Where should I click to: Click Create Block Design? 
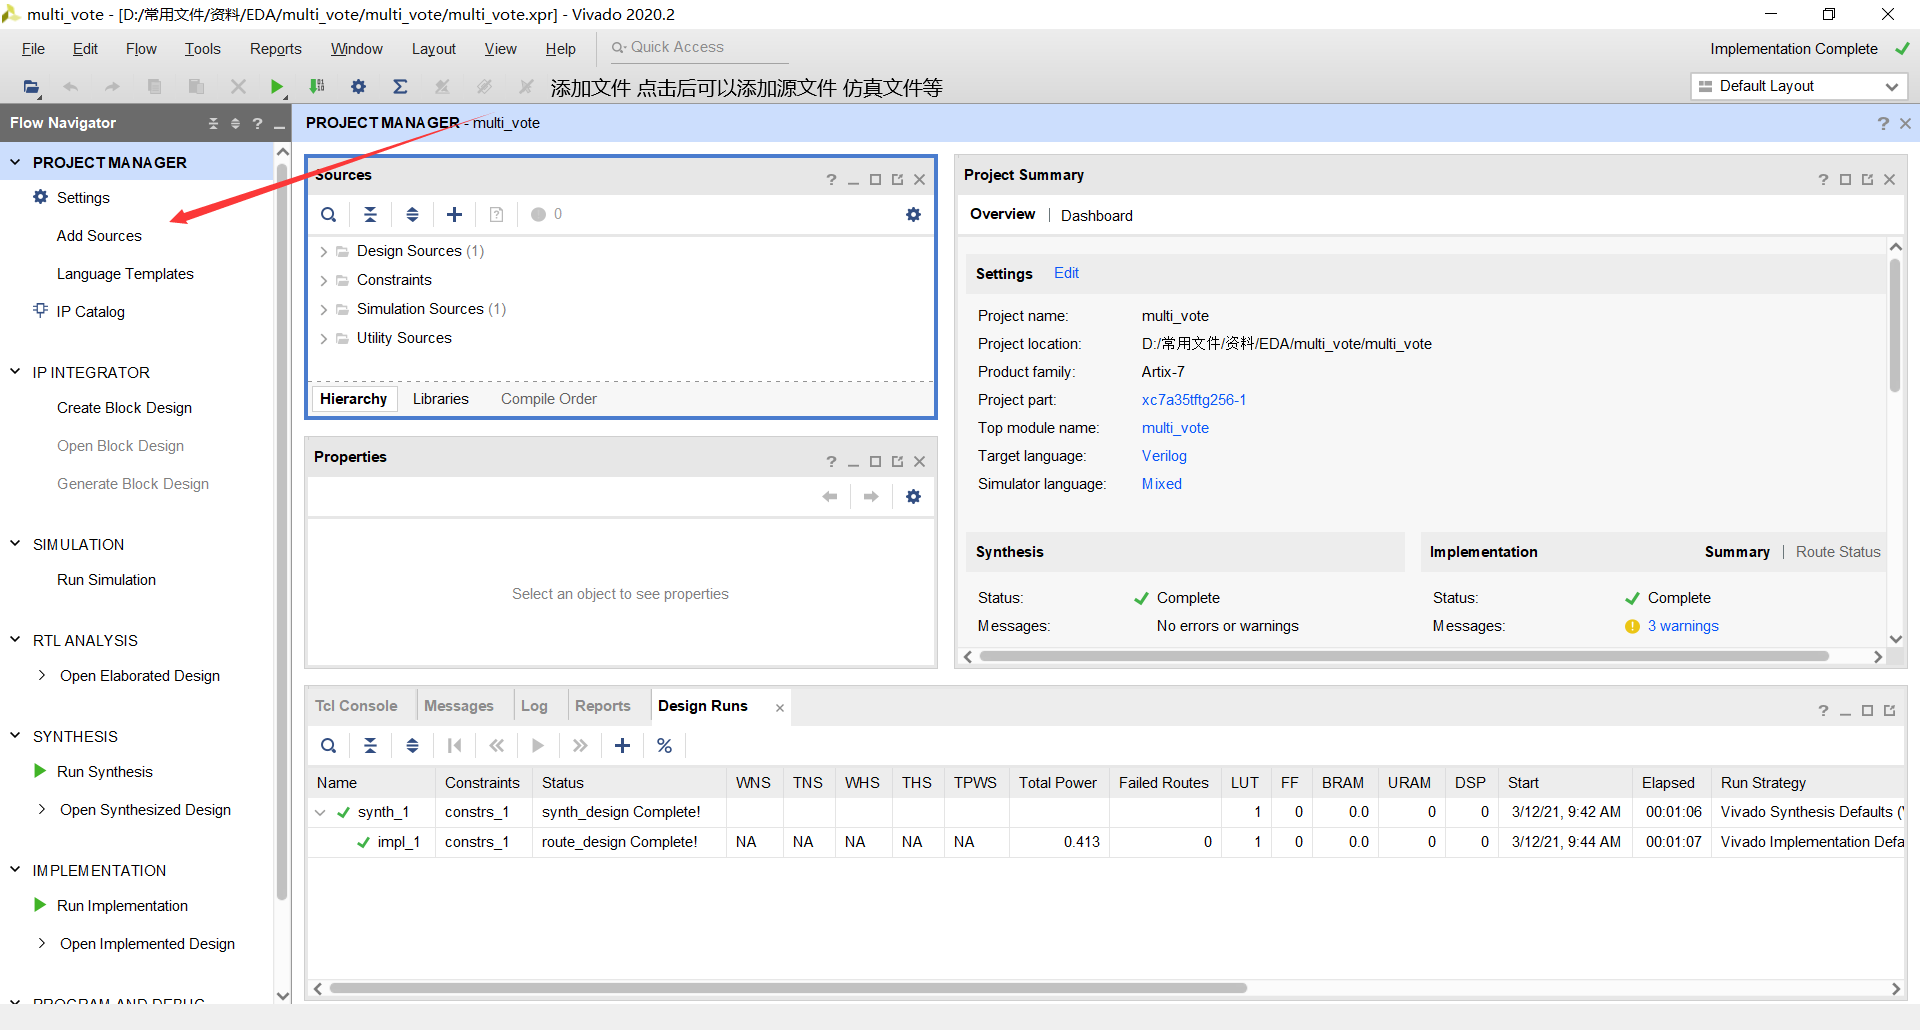pos(124,408)
